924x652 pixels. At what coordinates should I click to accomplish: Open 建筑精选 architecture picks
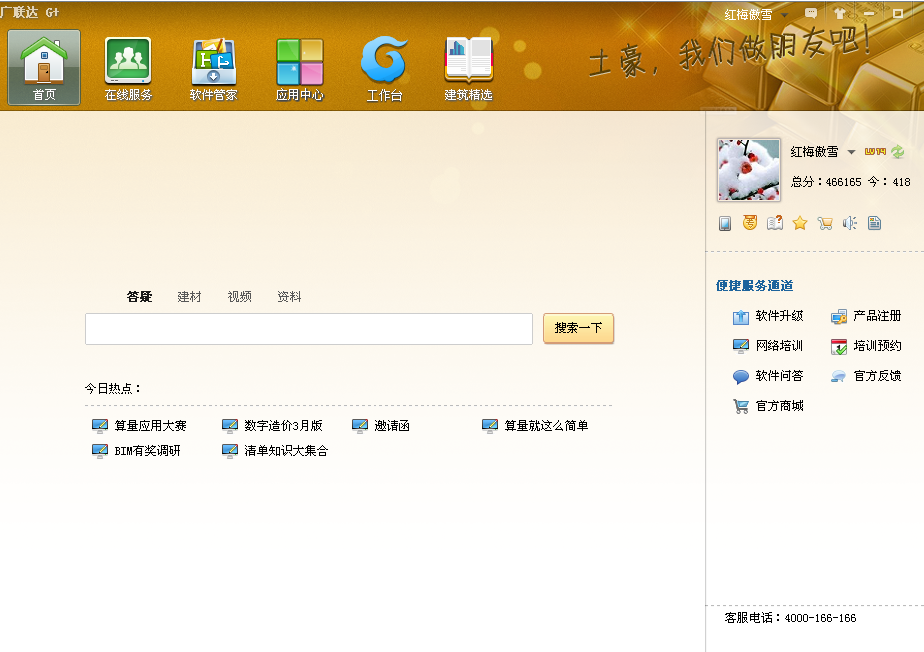(468, 68)
